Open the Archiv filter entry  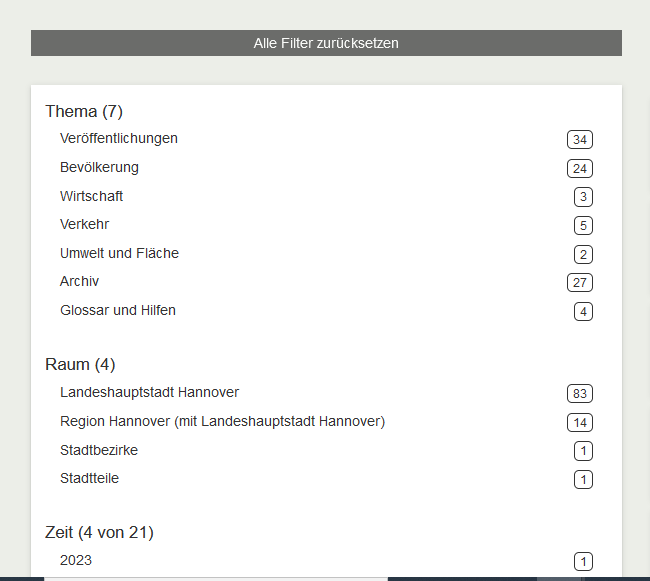tap(80, 281)
